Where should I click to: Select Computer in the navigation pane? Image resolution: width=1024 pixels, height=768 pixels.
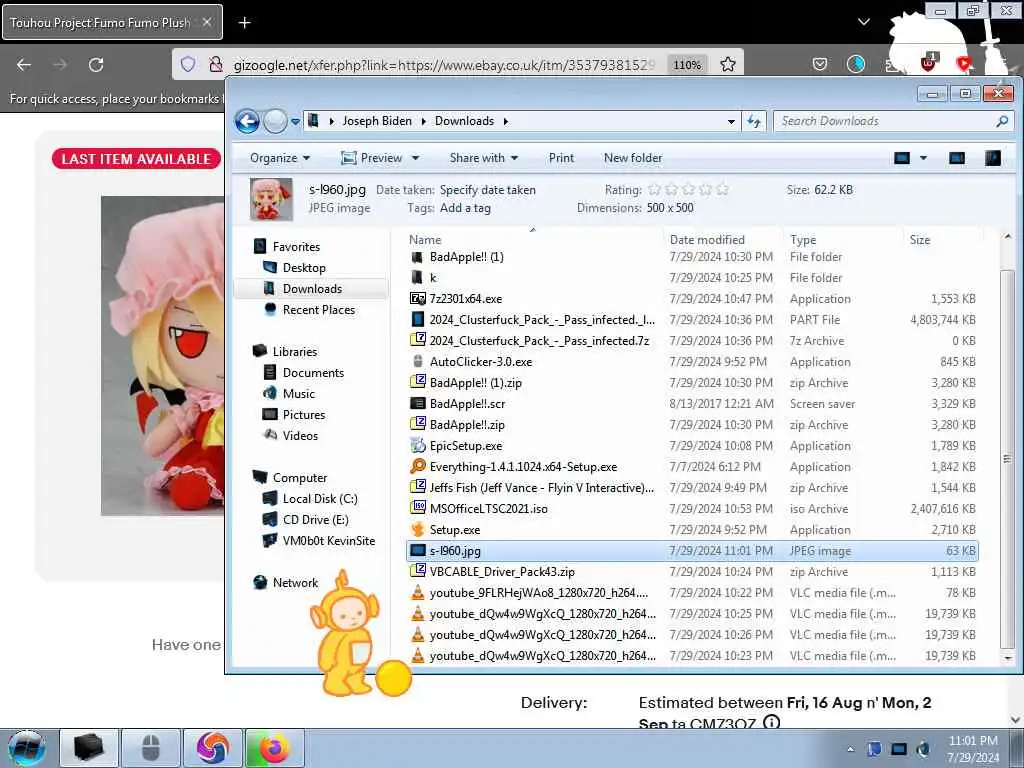pyautogui.click(x=300, y=477)
